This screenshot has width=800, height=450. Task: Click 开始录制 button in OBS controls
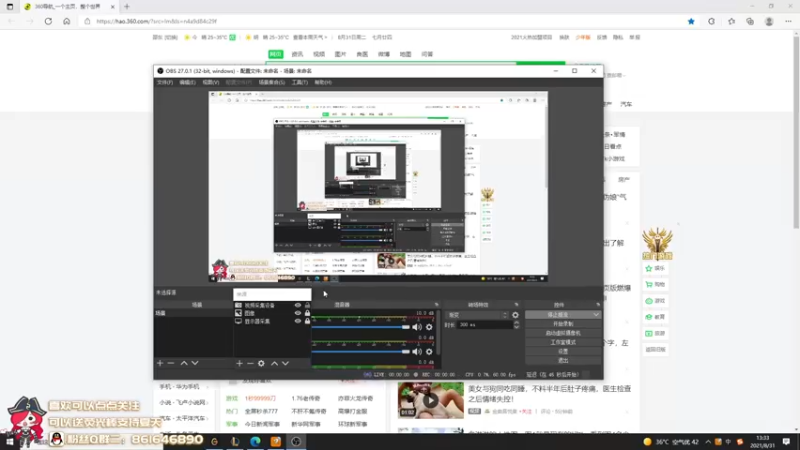(x=563, y=324)
